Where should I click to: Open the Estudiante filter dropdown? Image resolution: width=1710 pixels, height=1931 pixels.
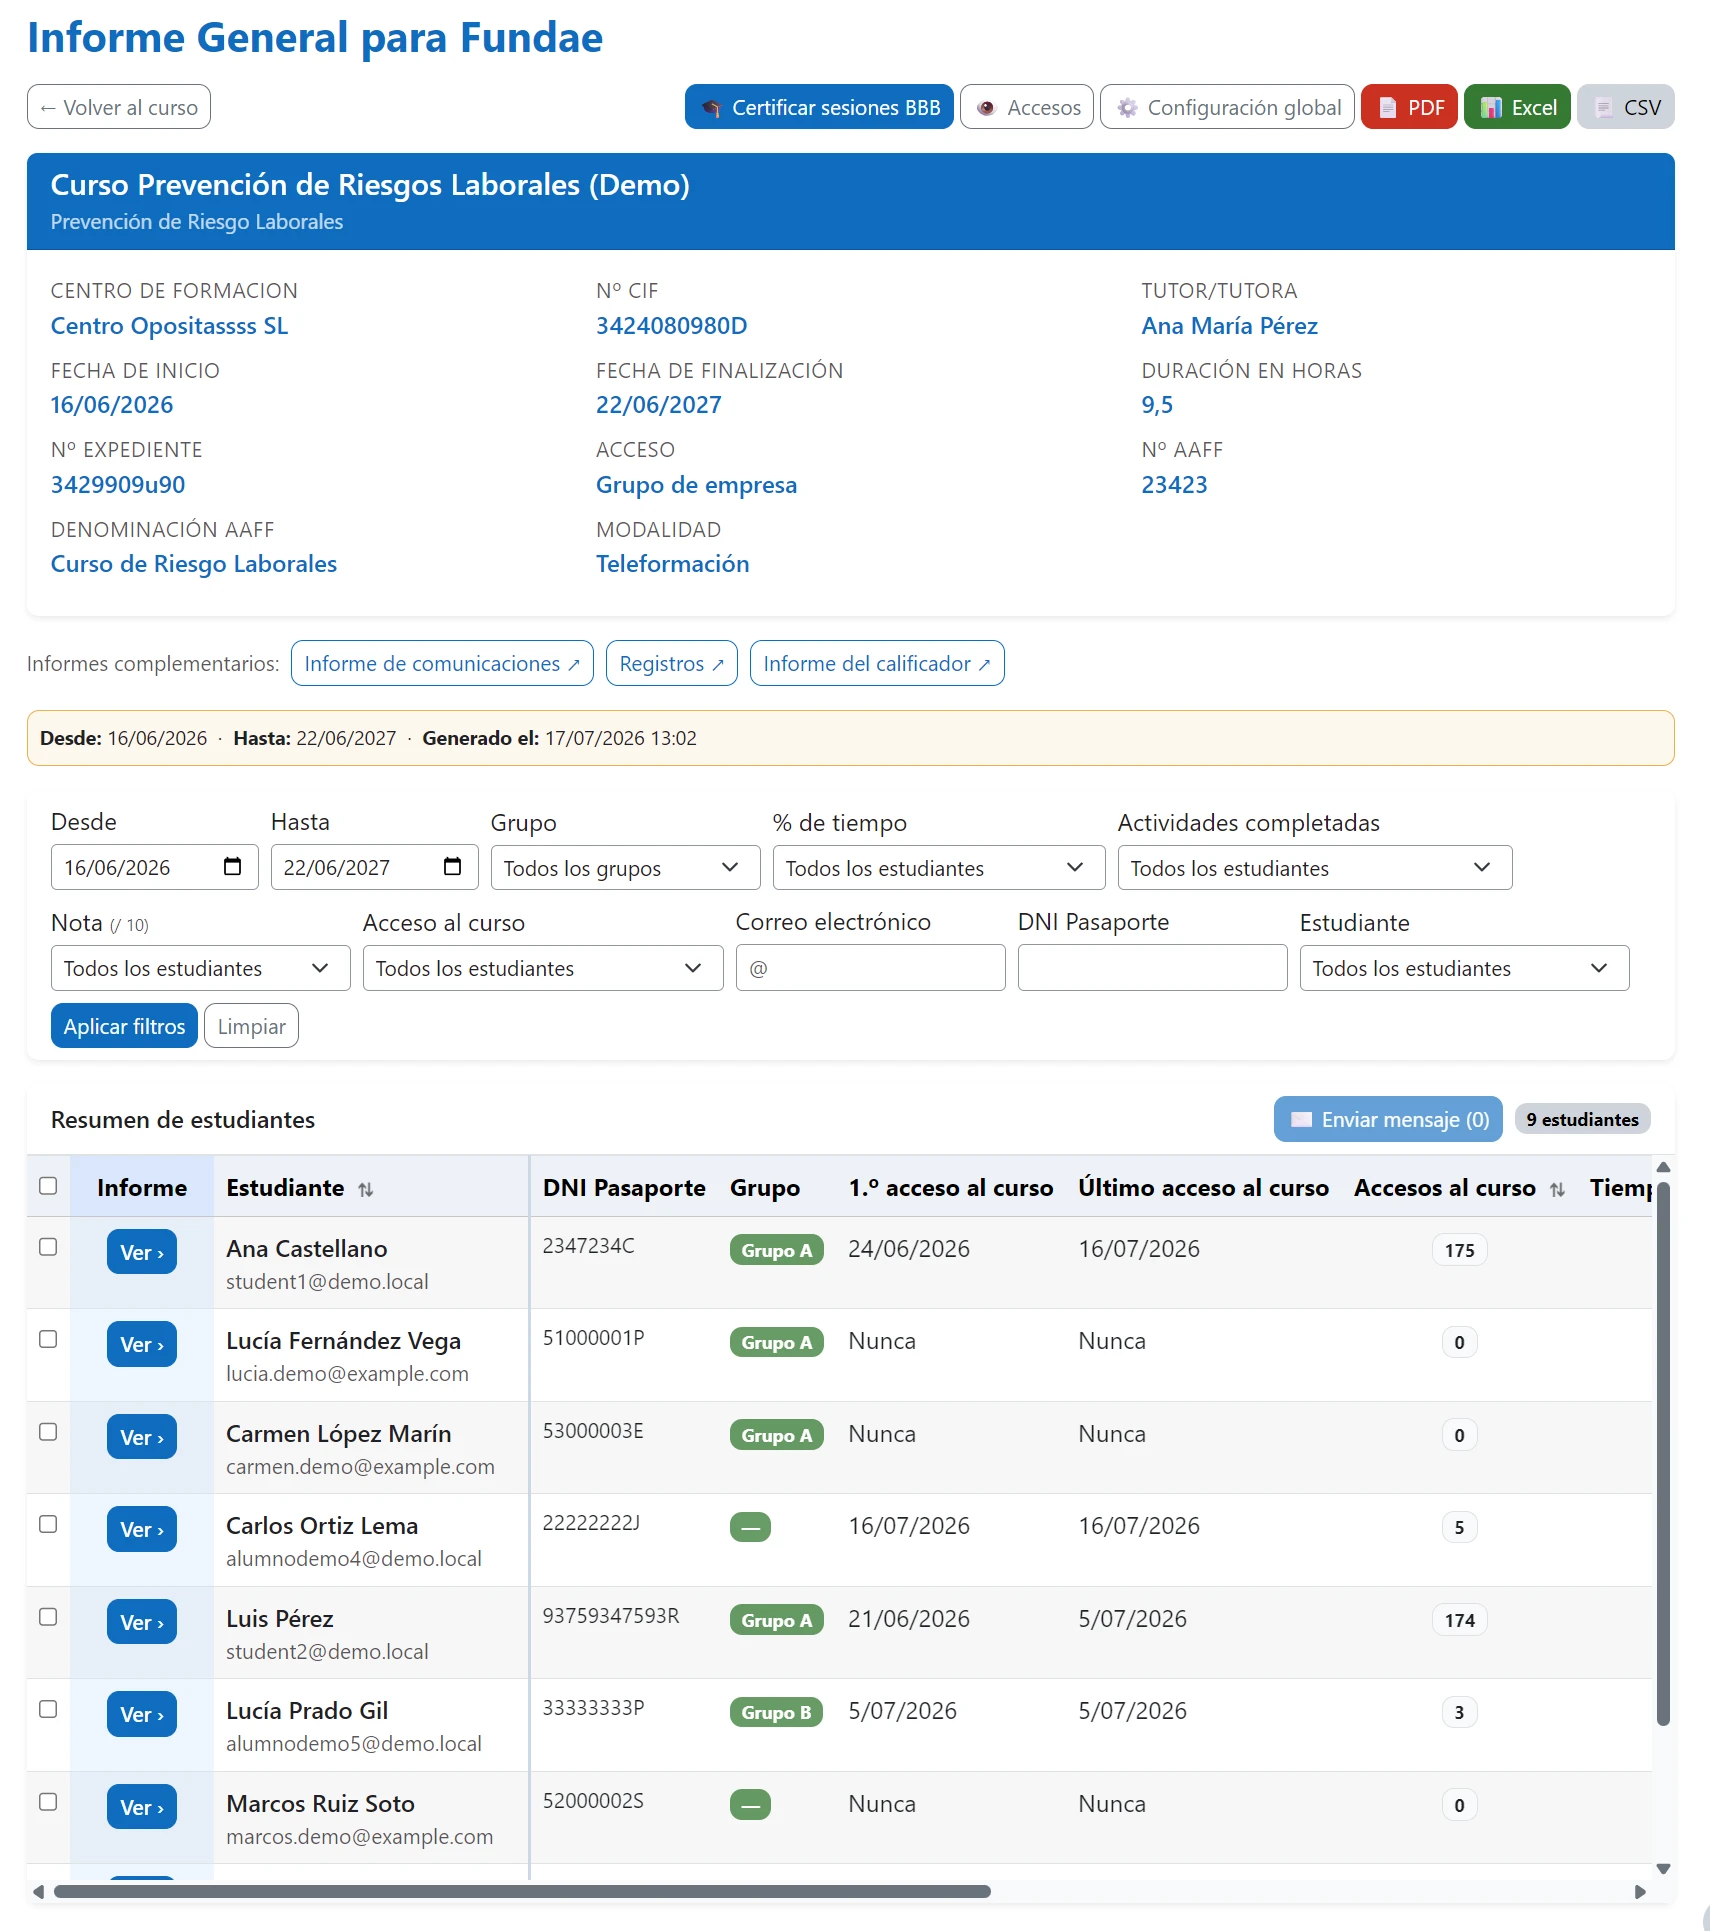1464,967
